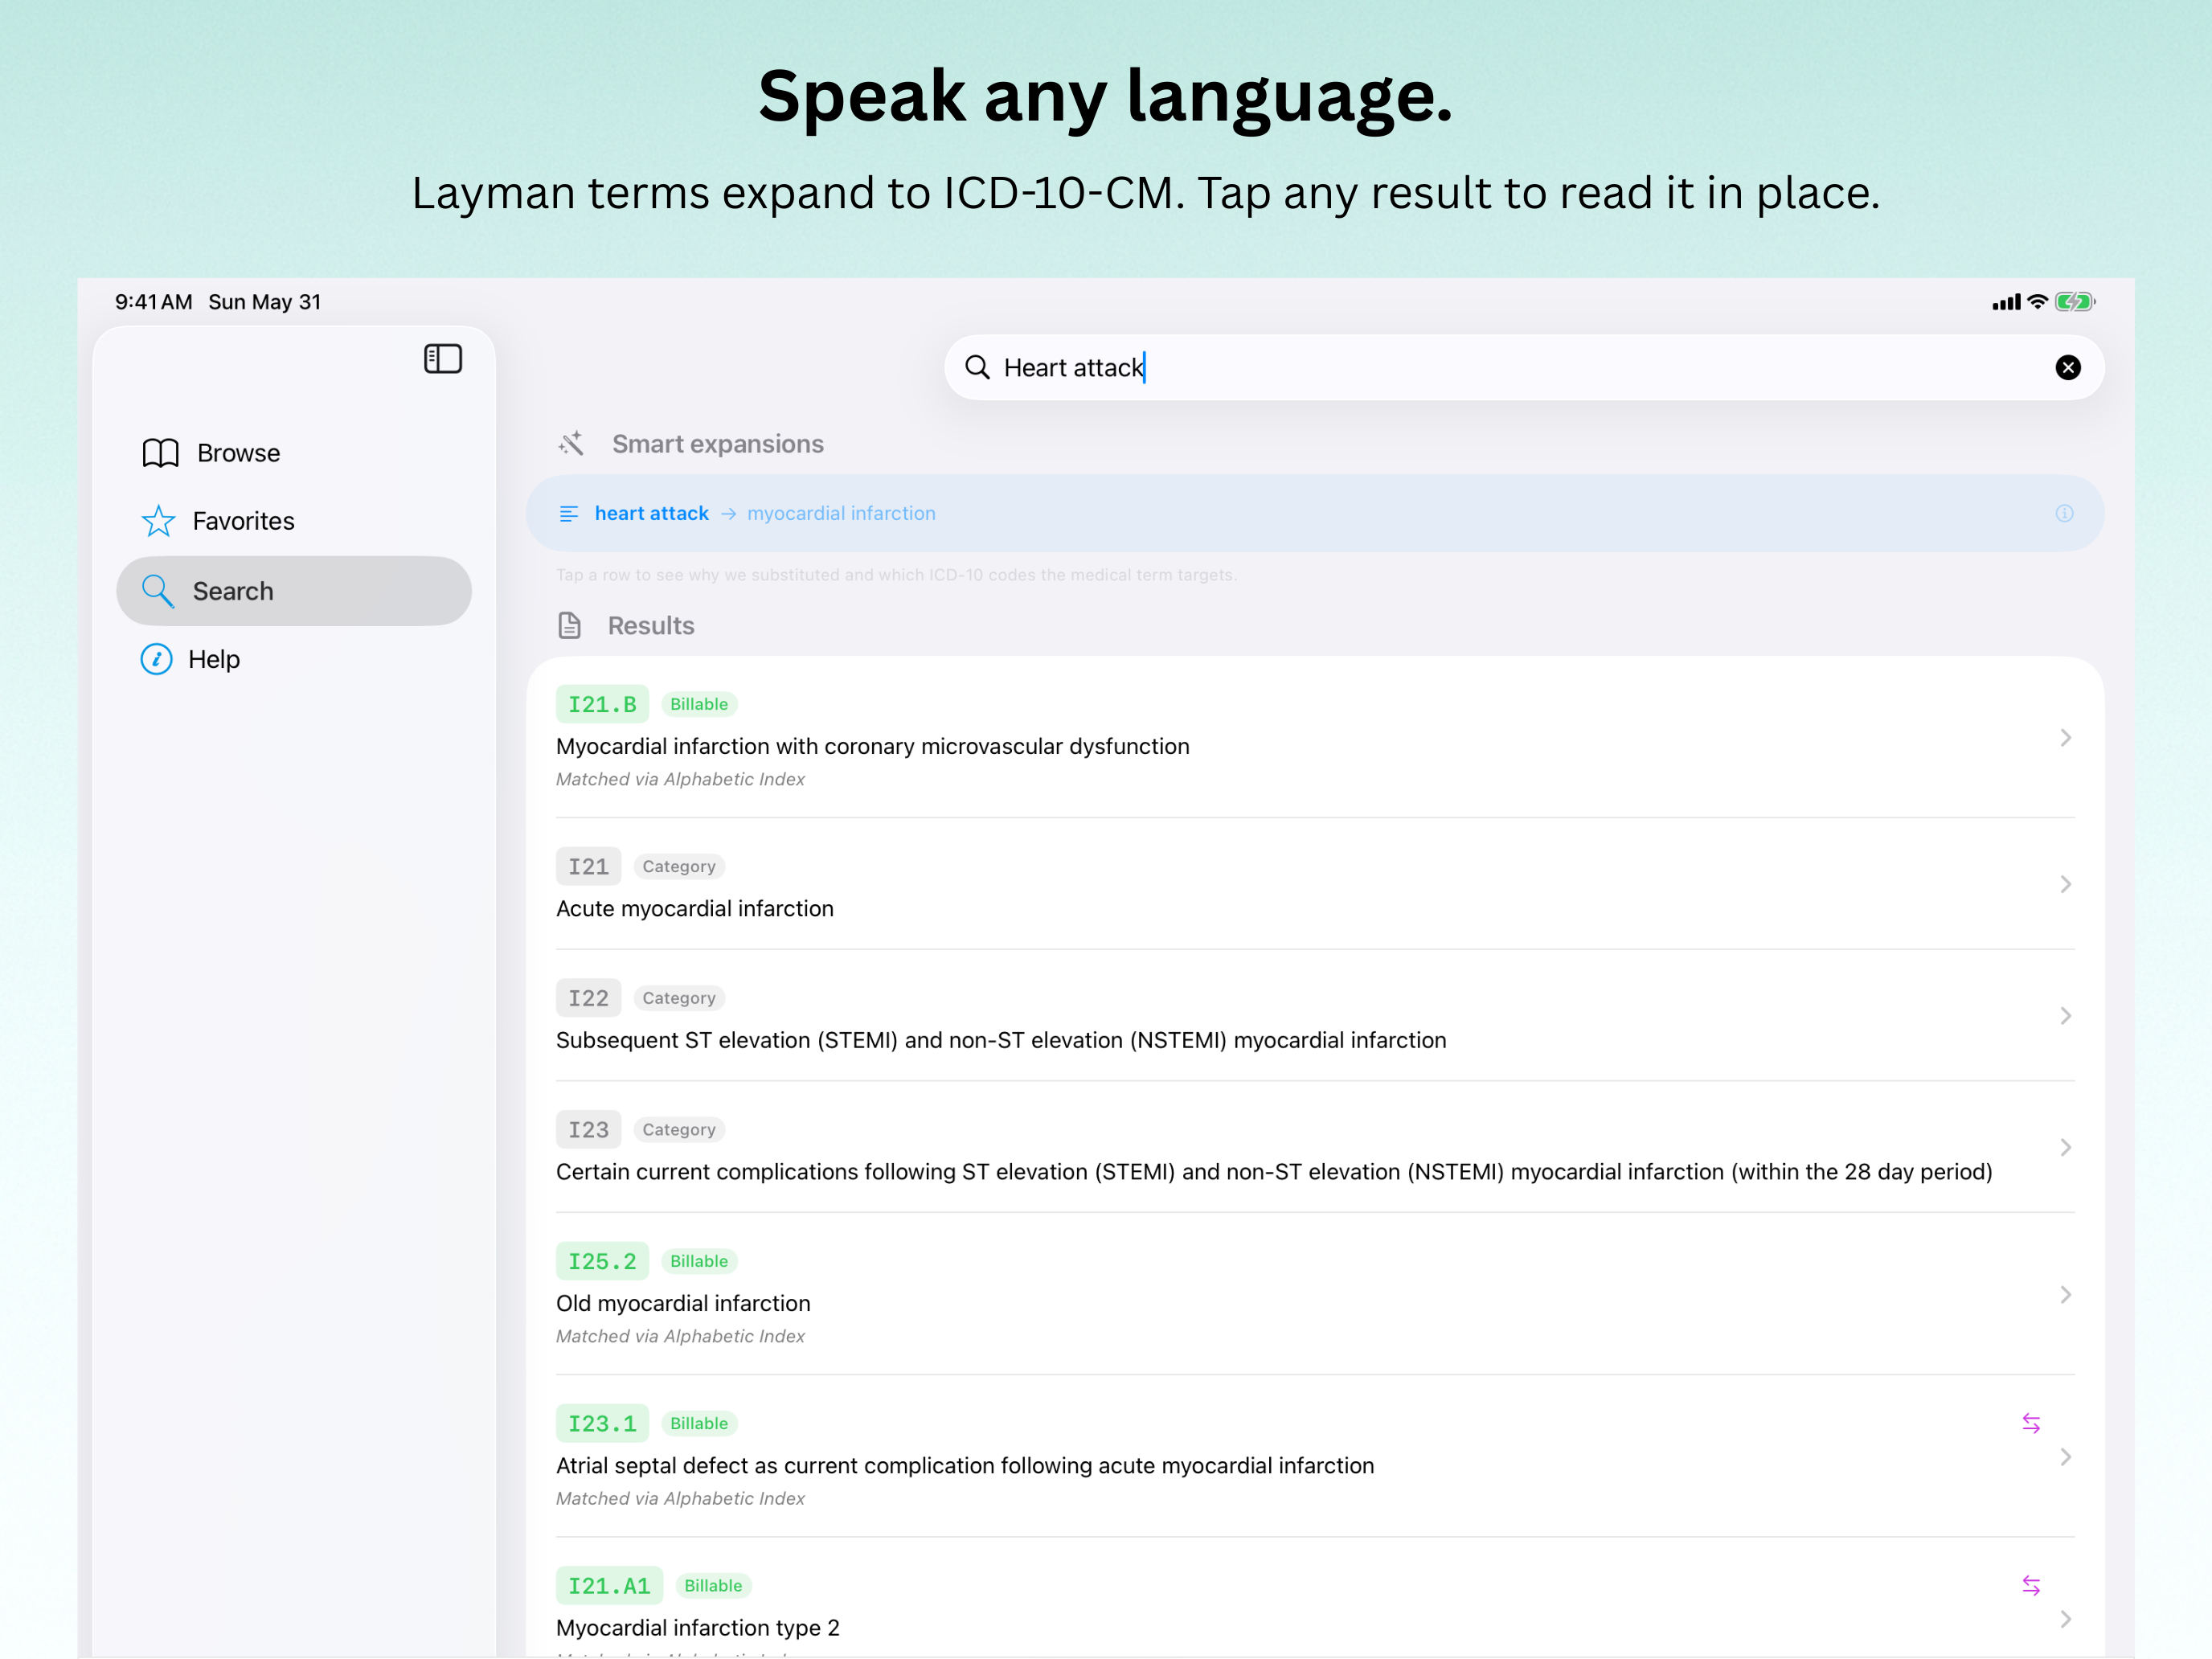Click the Wi-Fi status icon
The image size is (2212, 1659).
(x=2037, y=301)
